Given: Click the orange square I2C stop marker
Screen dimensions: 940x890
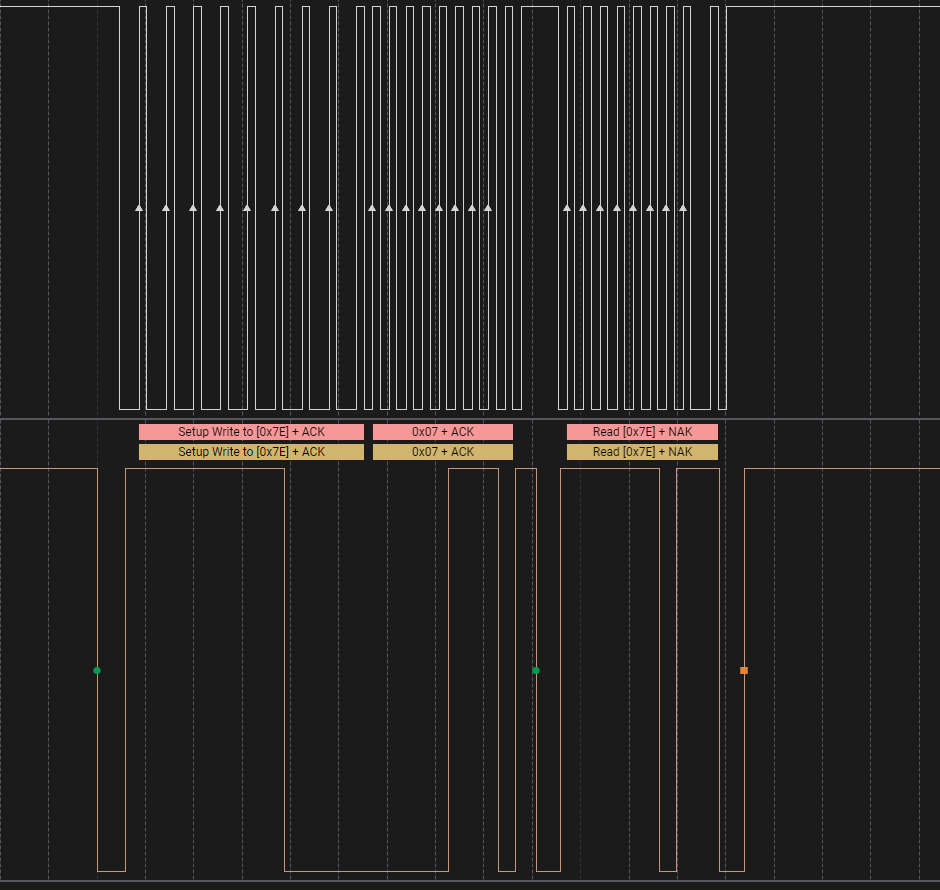Looking at the screenshot, I should pos(744,671).
